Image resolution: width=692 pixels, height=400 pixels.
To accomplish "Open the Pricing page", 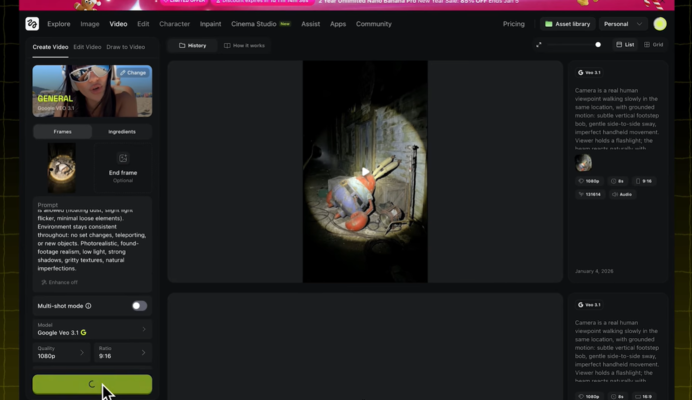I will click(x=514, y=24).
